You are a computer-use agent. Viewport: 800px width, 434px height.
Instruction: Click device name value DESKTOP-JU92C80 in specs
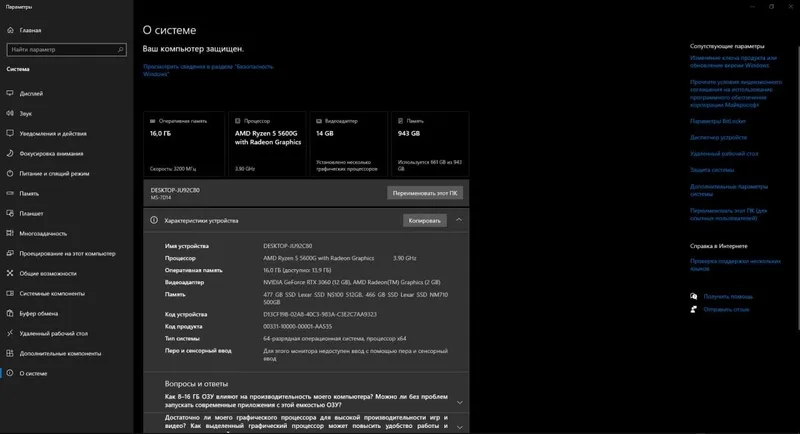point(287,246)
